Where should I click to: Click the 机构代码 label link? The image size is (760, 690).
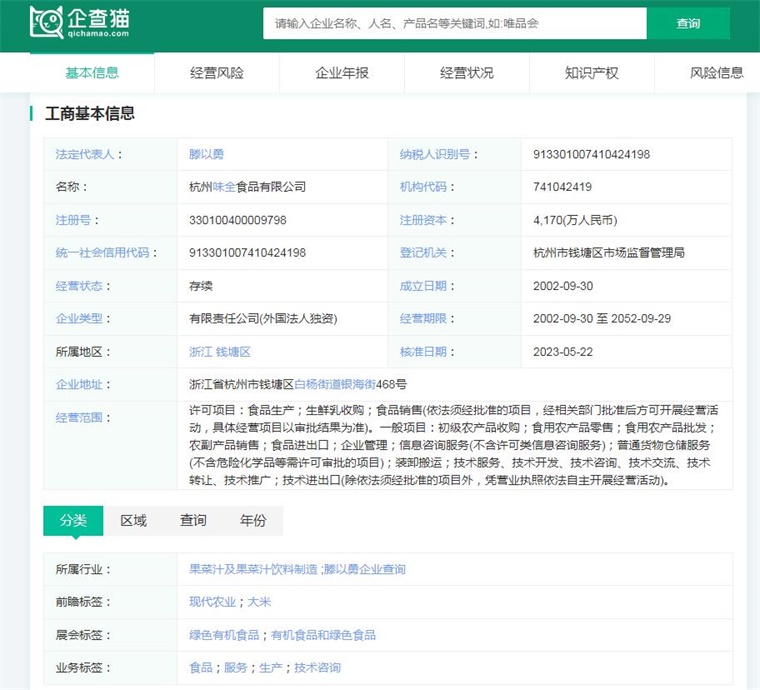coord(423,187)
